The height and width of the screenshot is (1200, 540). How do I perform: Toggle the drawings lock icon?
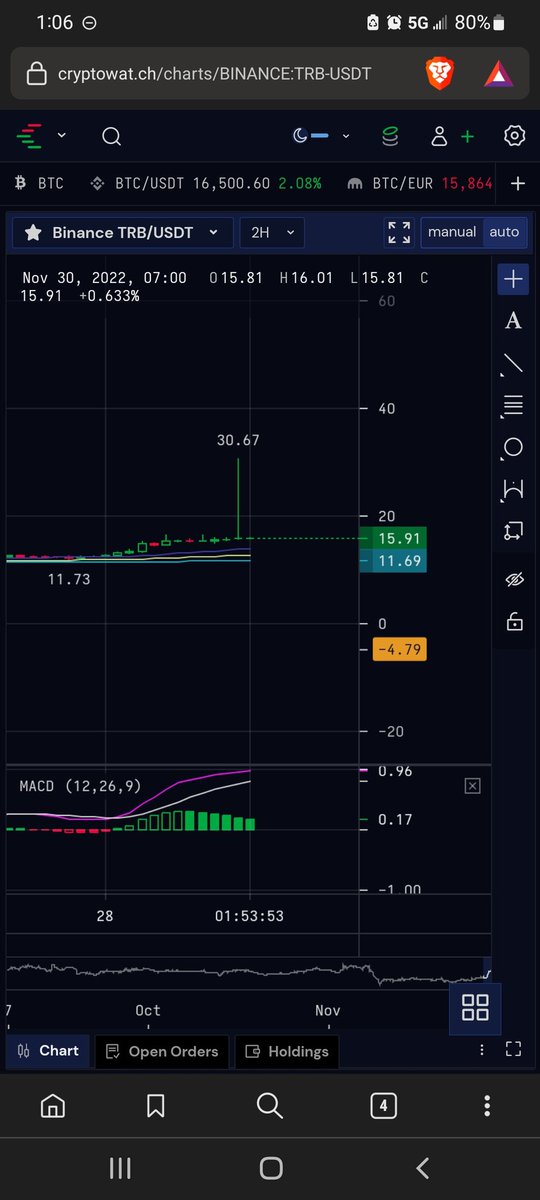tap(514, 621)
